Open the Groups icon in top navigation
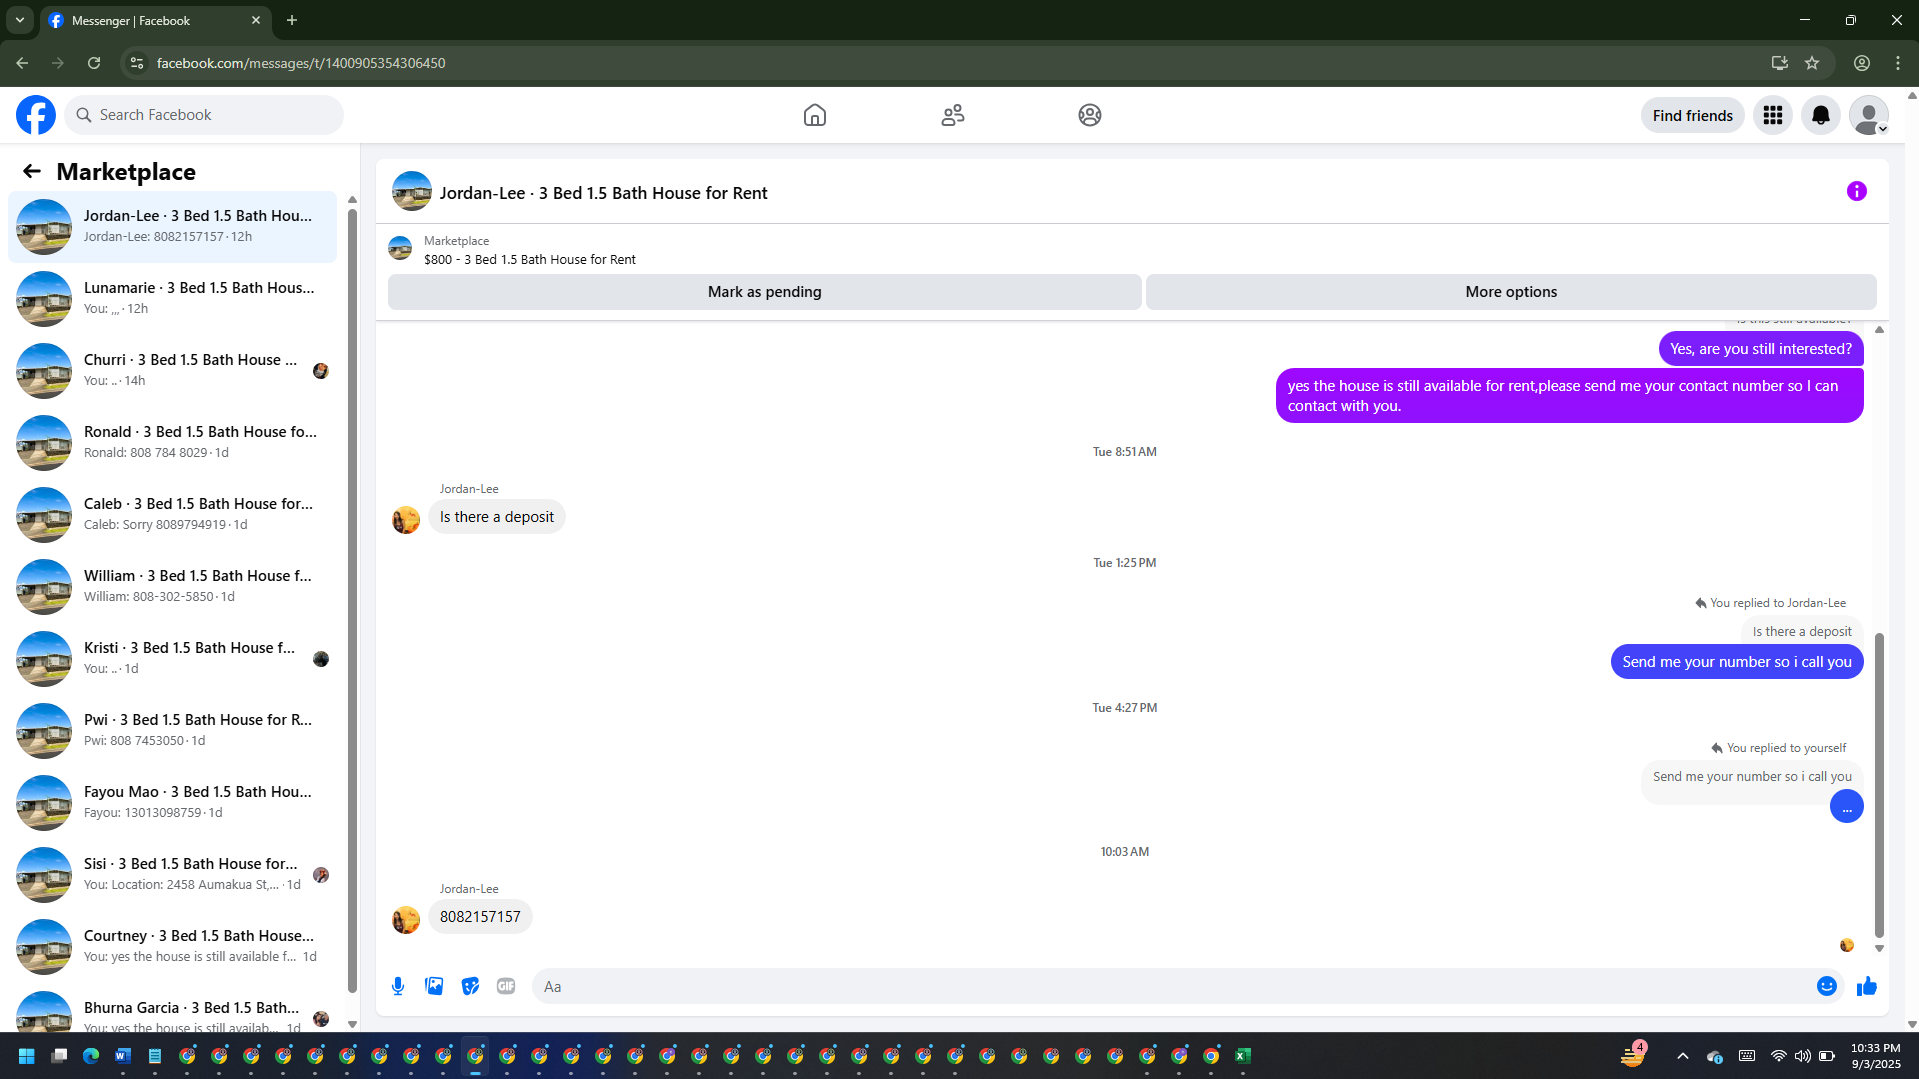The image size is (1919, 1079). pos(1090,115)
